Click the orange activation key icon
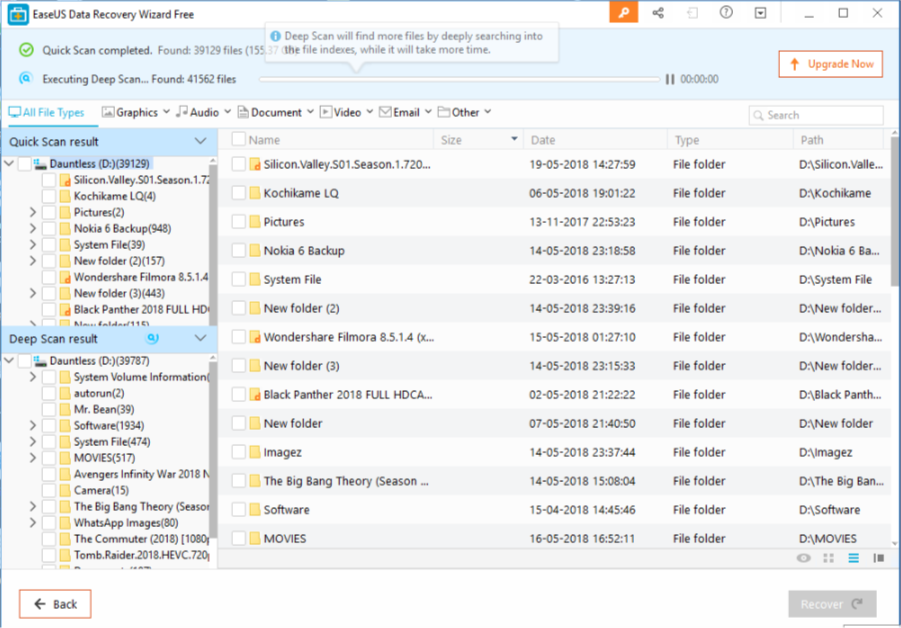The width and height of the screenshot is (901, 628). tap(623, 13)
